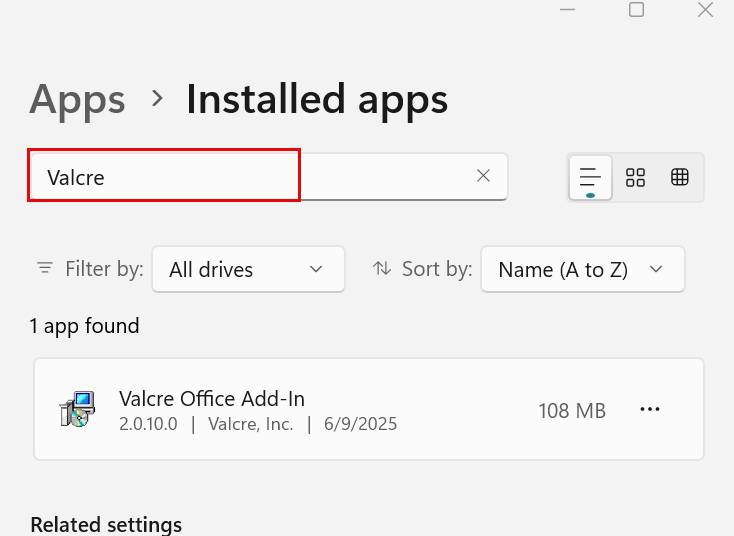Click the version 2.0.10.0 text
Screen dimensions: 734x536
point(148,424)
